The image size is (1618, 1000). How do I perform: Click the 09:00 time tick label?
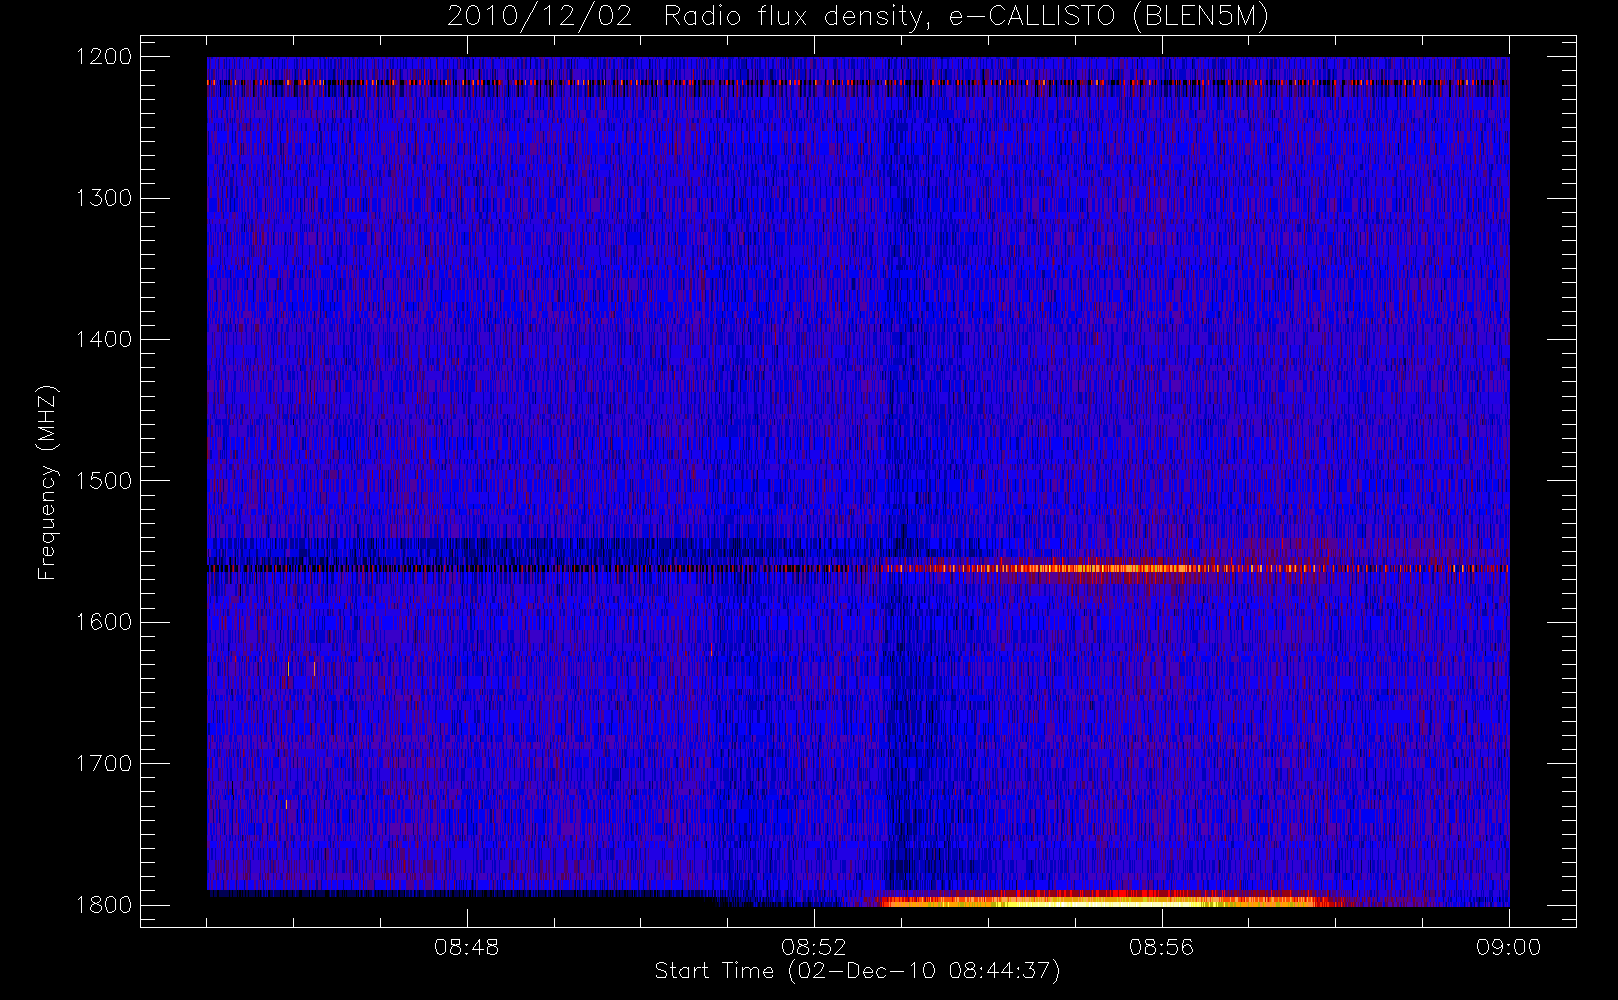click(x=1508, y=947)
